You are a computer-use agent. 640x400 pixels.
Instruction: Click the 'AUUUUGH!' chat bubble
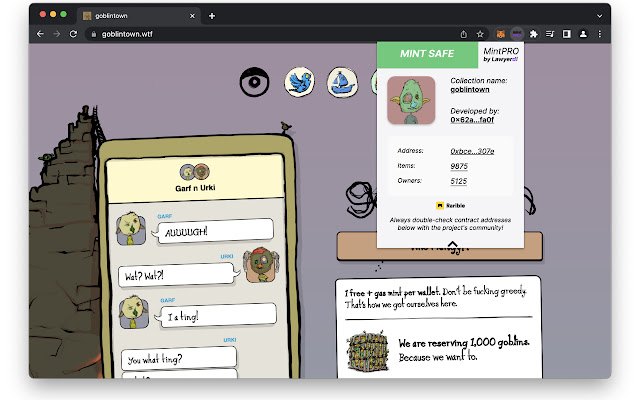pos(215,231)
